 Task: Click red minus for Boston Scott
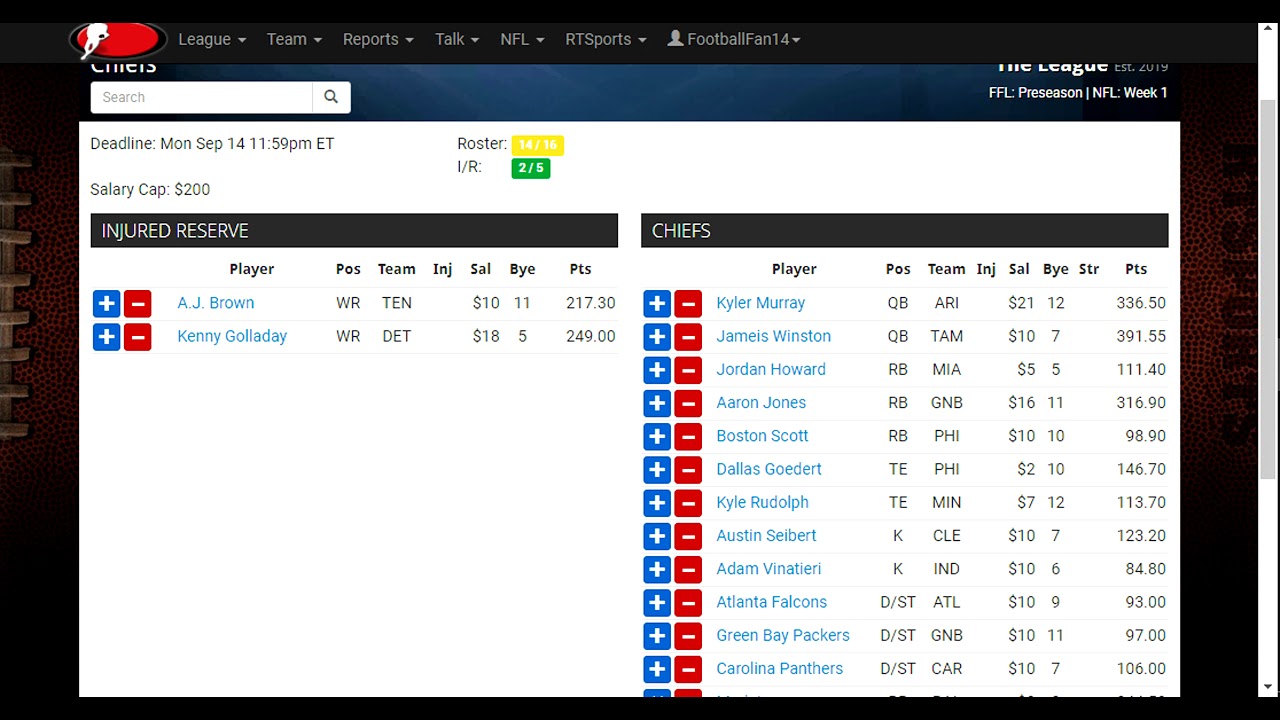[x=688, y=437]
